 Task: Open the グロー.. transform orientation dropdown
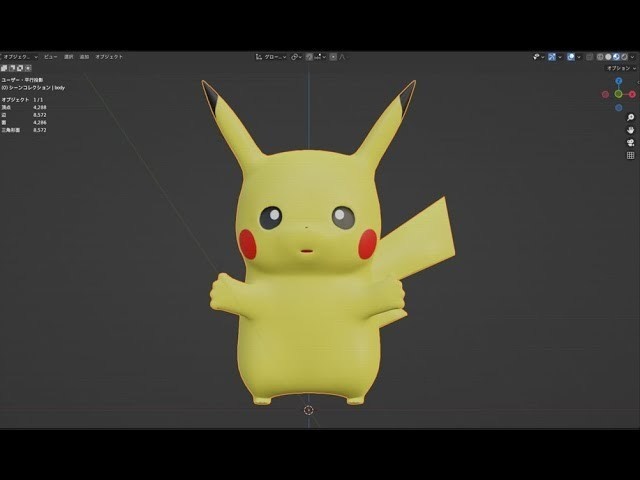271,57
